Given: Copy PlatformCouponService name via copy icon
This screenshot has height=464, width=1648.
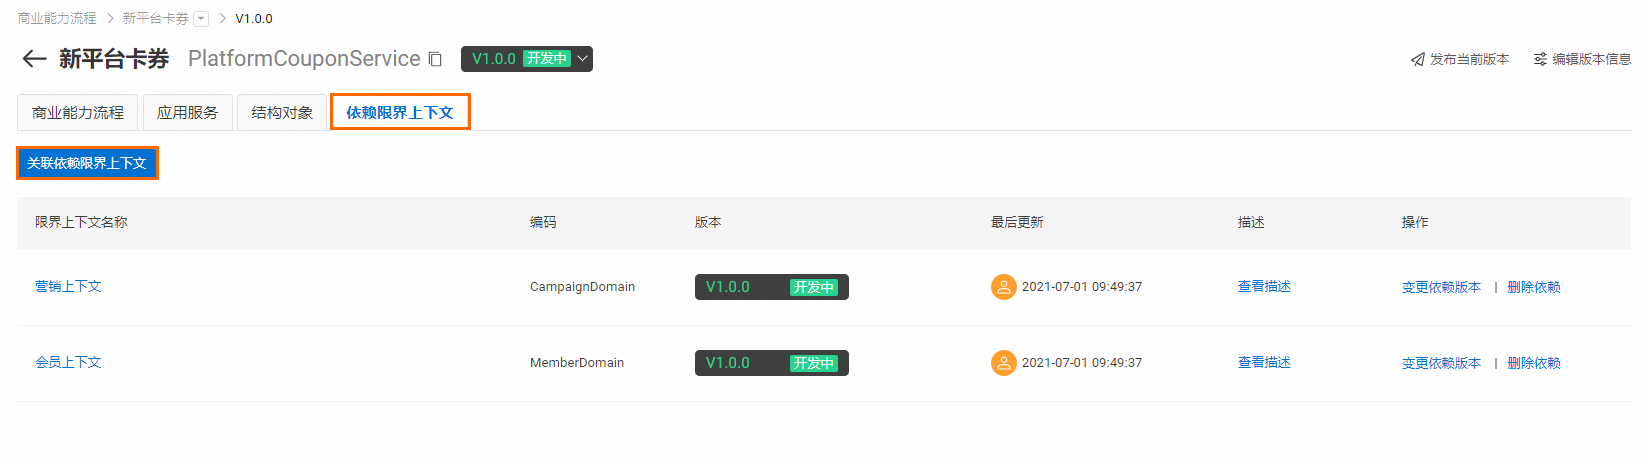Looking at the screenshot, I should (x=435, y=59).
